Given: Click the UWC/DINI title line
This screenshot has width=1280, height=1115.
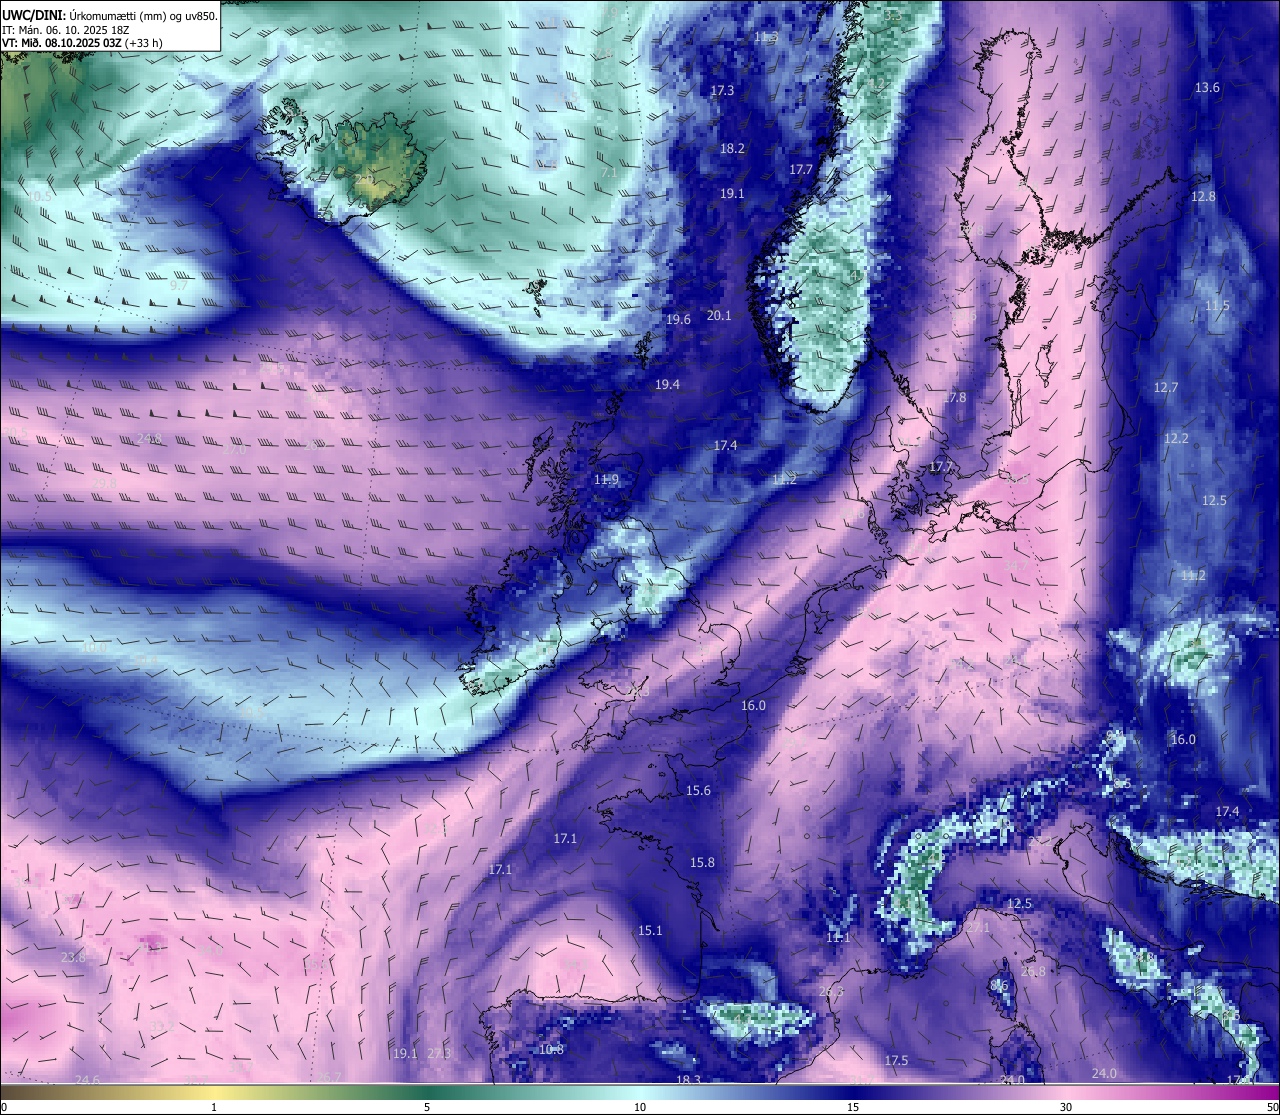Looking at the screenshot, I should (x=110, y=15).
